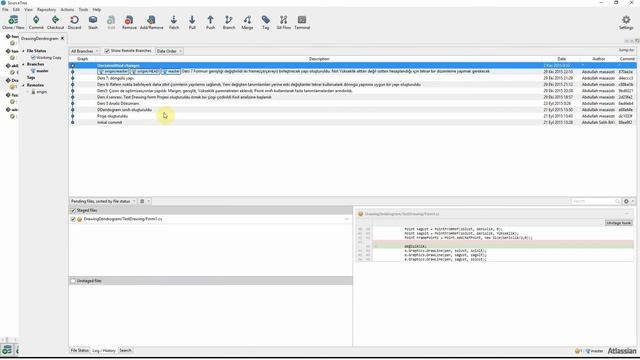
Task: Open the Git Flow tool
Action: coord(283,22)
